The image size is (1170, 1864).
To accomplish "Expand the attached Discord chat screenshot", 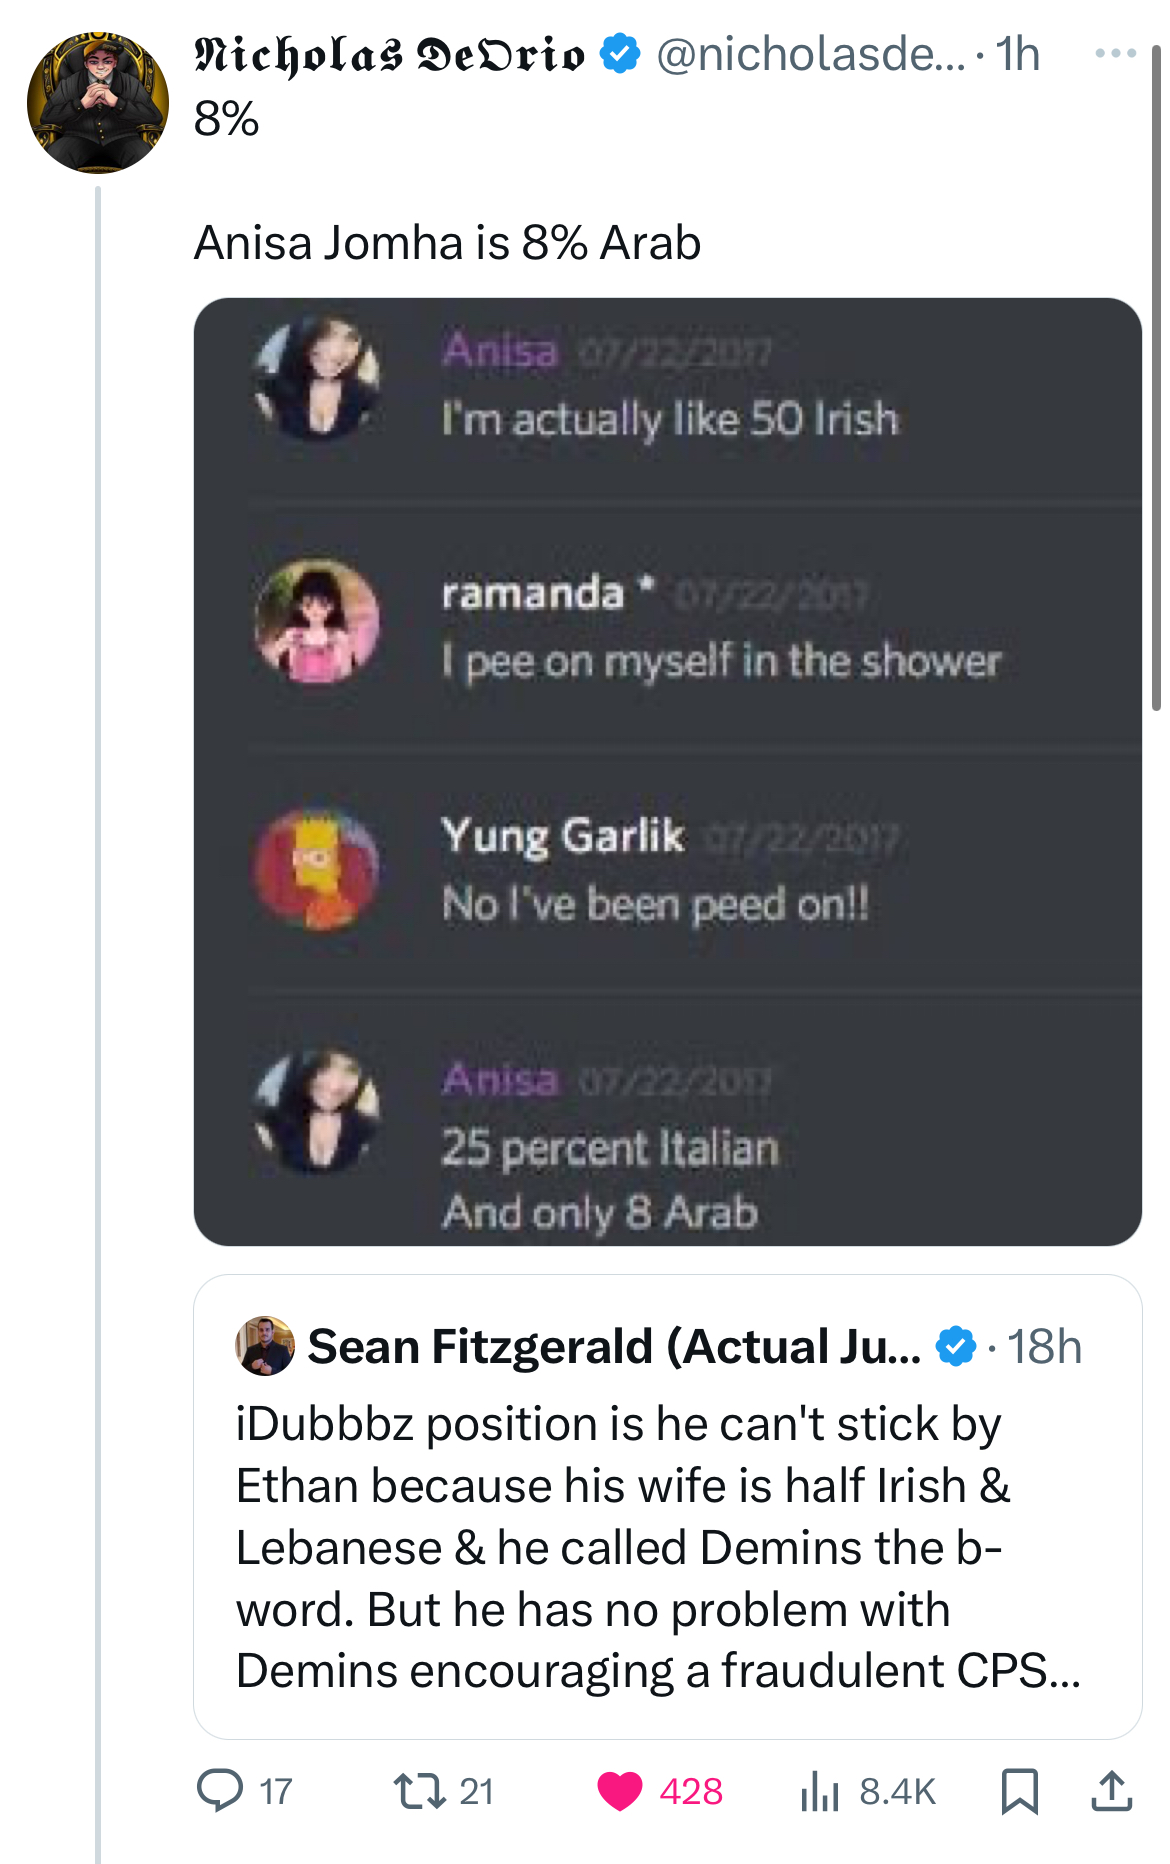I will click(x=667, y=771).
